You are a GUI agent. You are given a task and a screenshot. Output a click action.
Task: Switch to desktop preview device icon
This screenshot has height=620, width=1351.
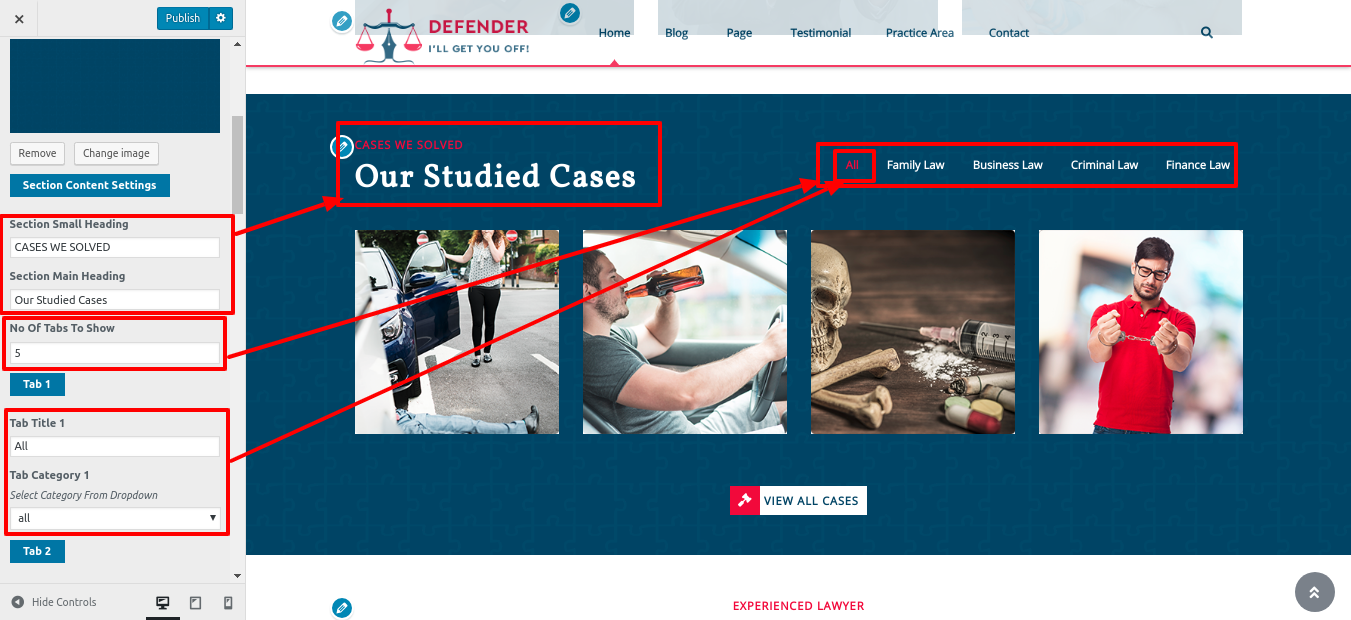click(163, 602)
